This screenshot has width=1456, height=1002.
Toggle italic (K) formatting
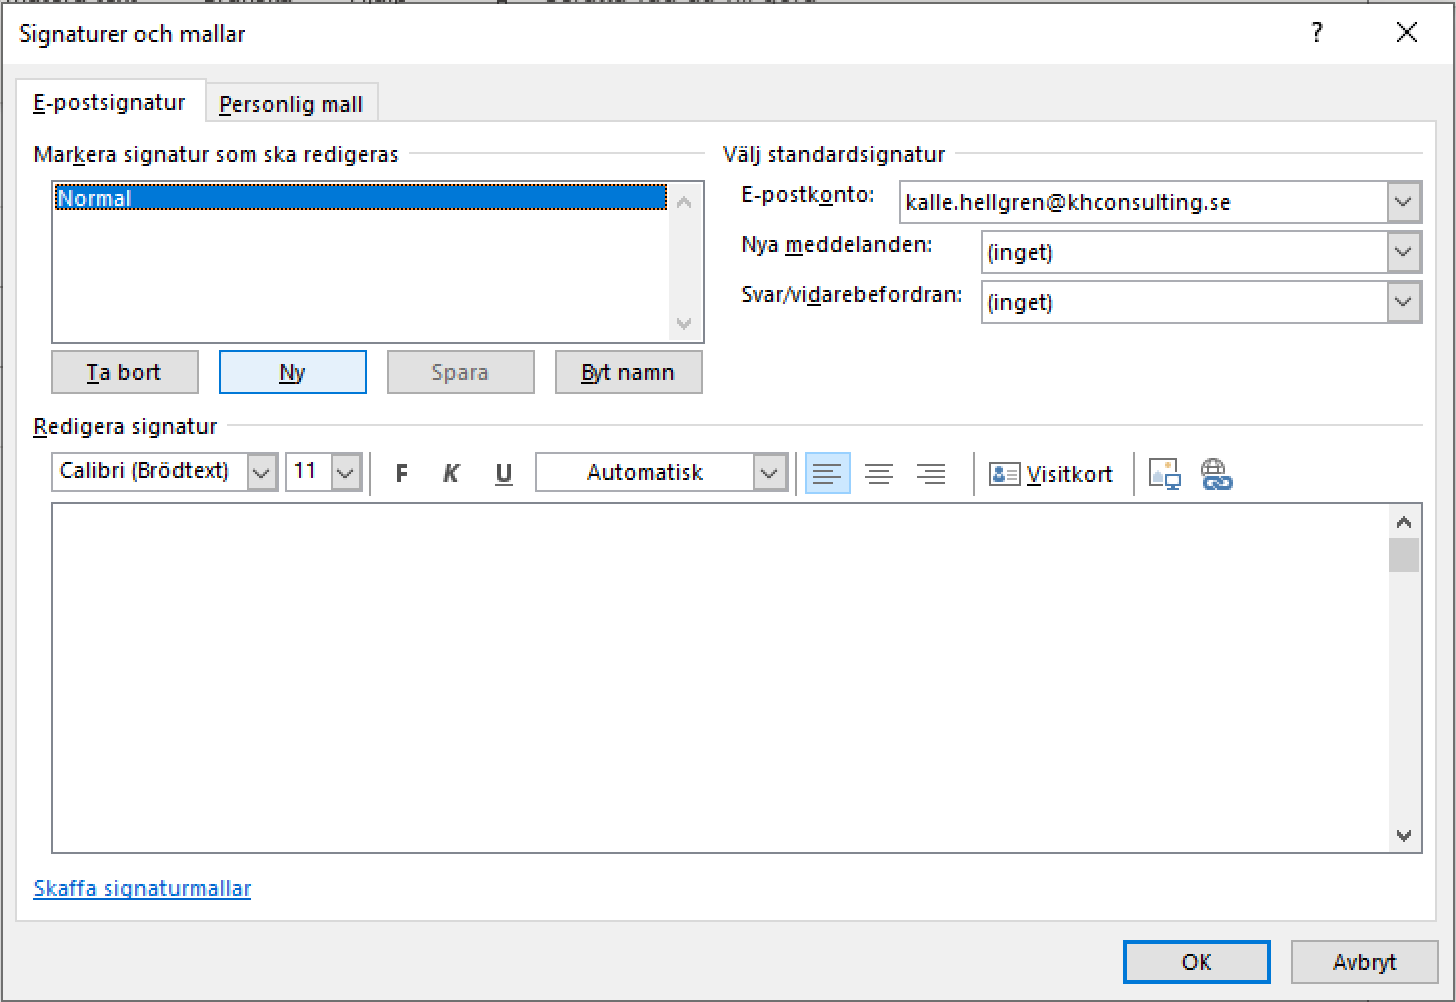pos(451,473)
